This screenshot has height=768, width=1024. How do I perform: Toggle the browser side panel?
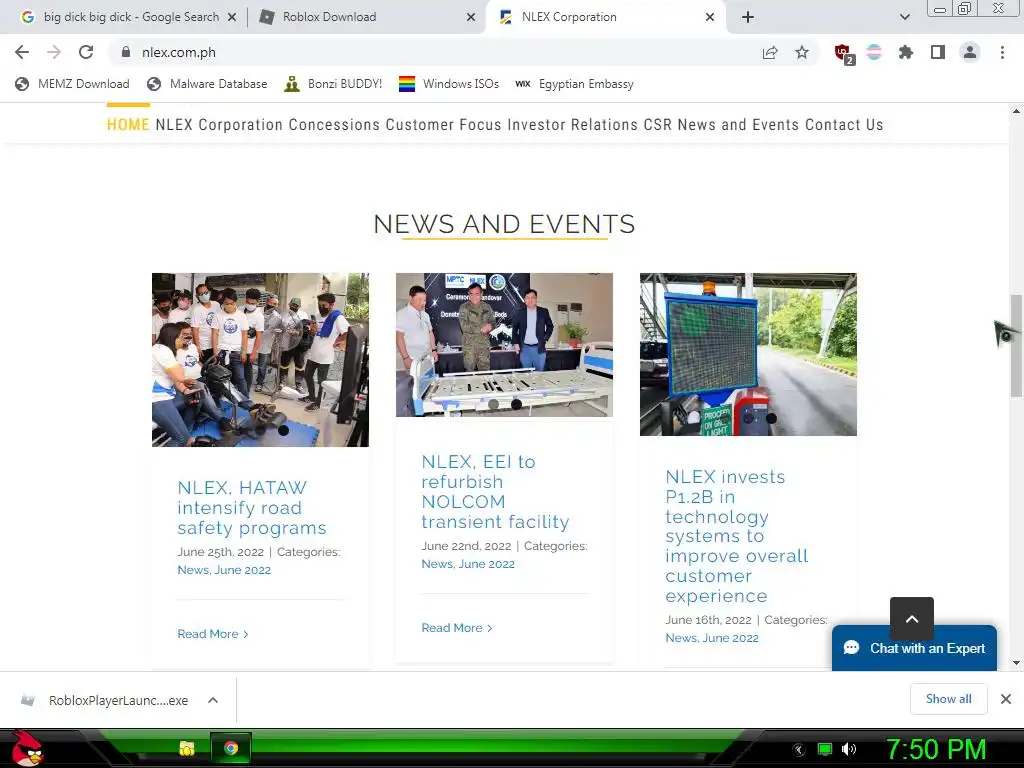[x=938, y=52]
